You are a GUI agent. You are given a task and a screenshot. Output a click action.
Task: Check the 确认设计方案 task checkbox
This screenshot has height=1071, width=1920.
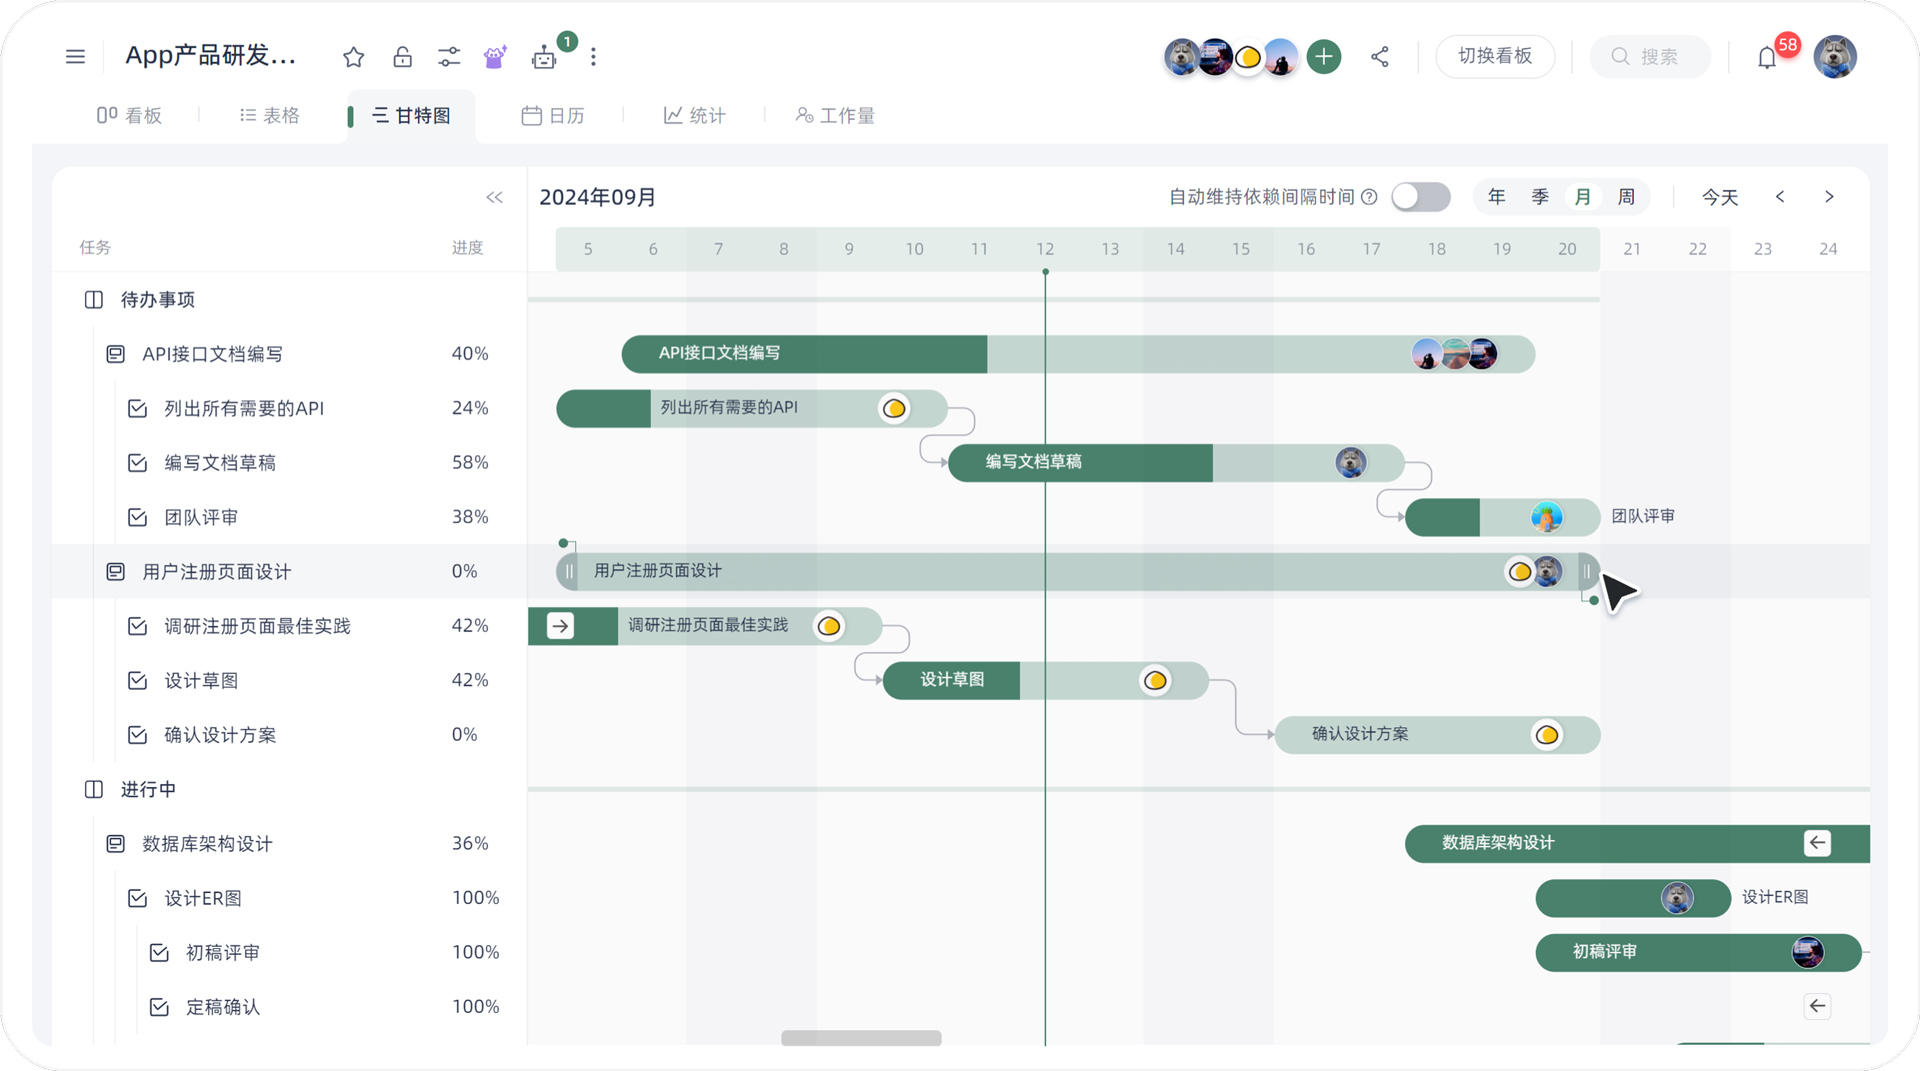[136, 735]
